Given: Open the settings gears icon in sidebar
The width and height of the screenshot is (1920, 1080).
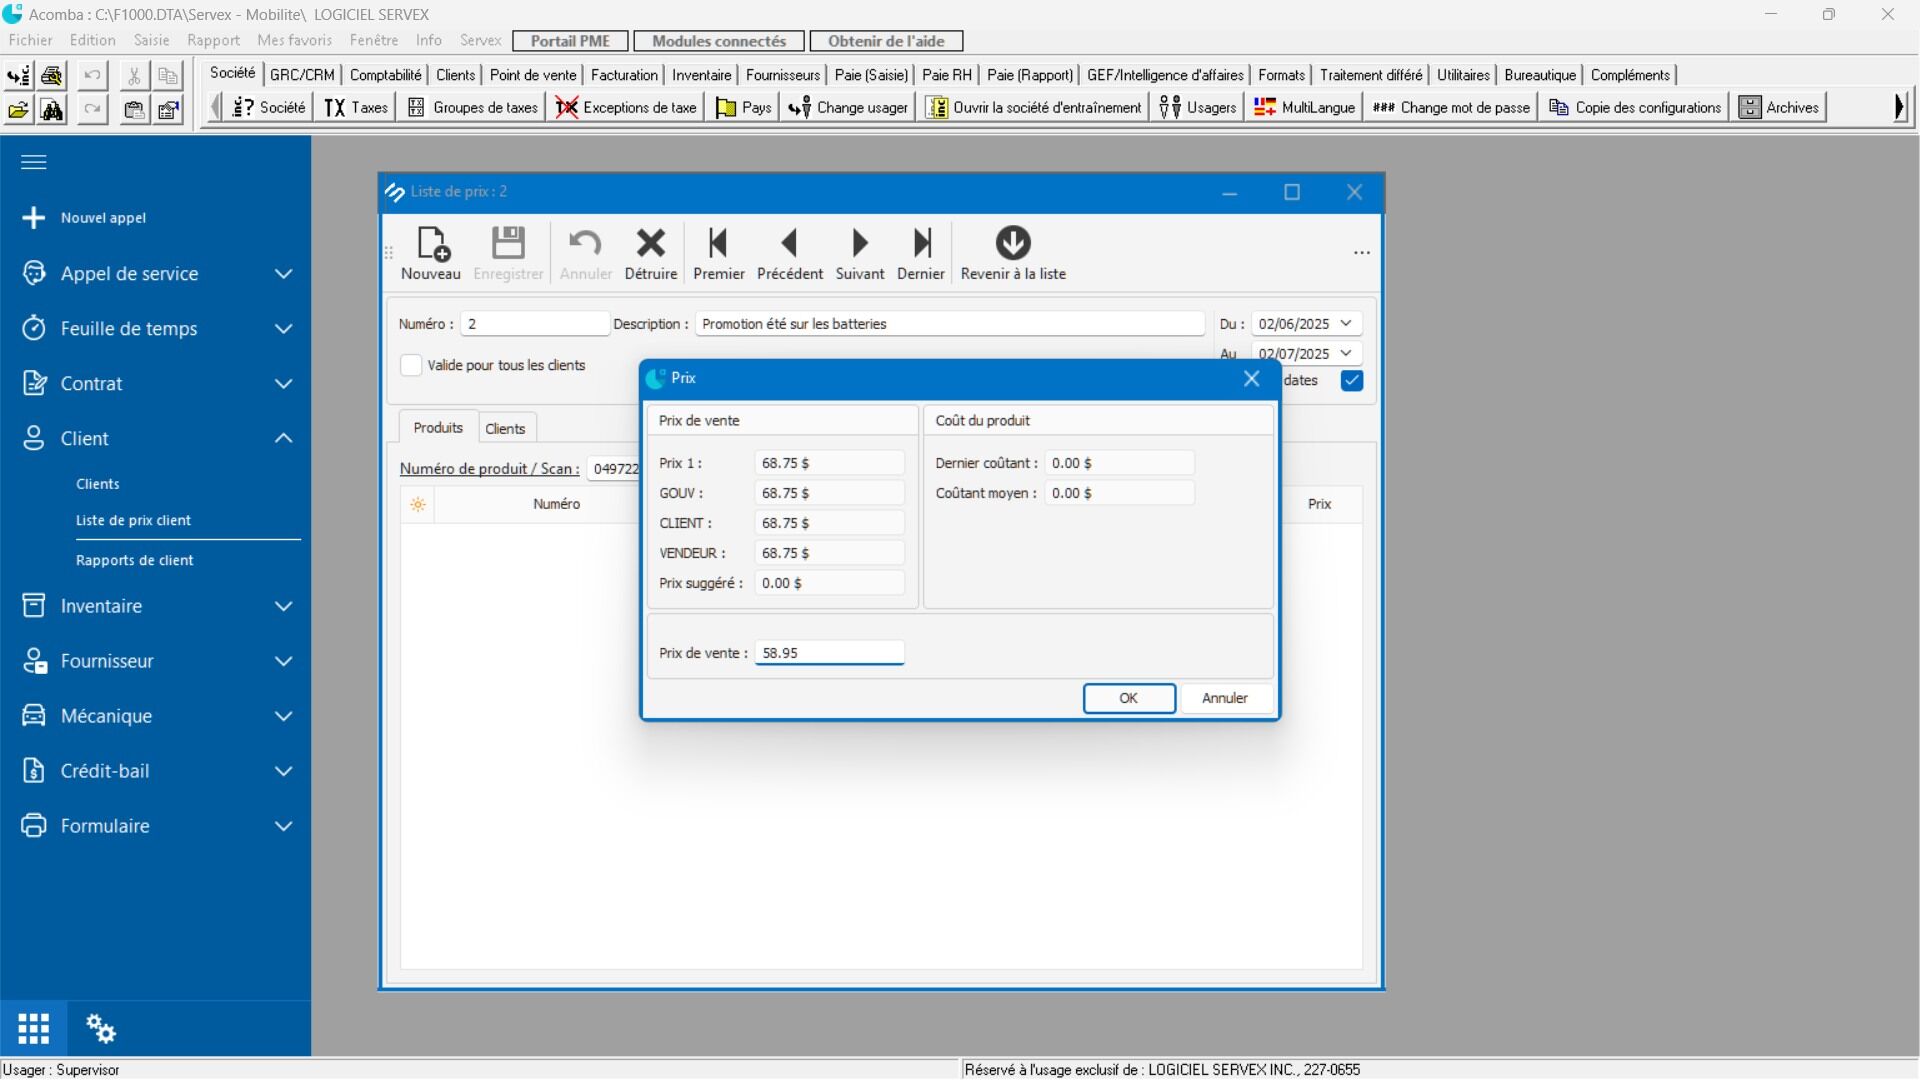Looking at the screenshot, I should [x=100, y=1028].
